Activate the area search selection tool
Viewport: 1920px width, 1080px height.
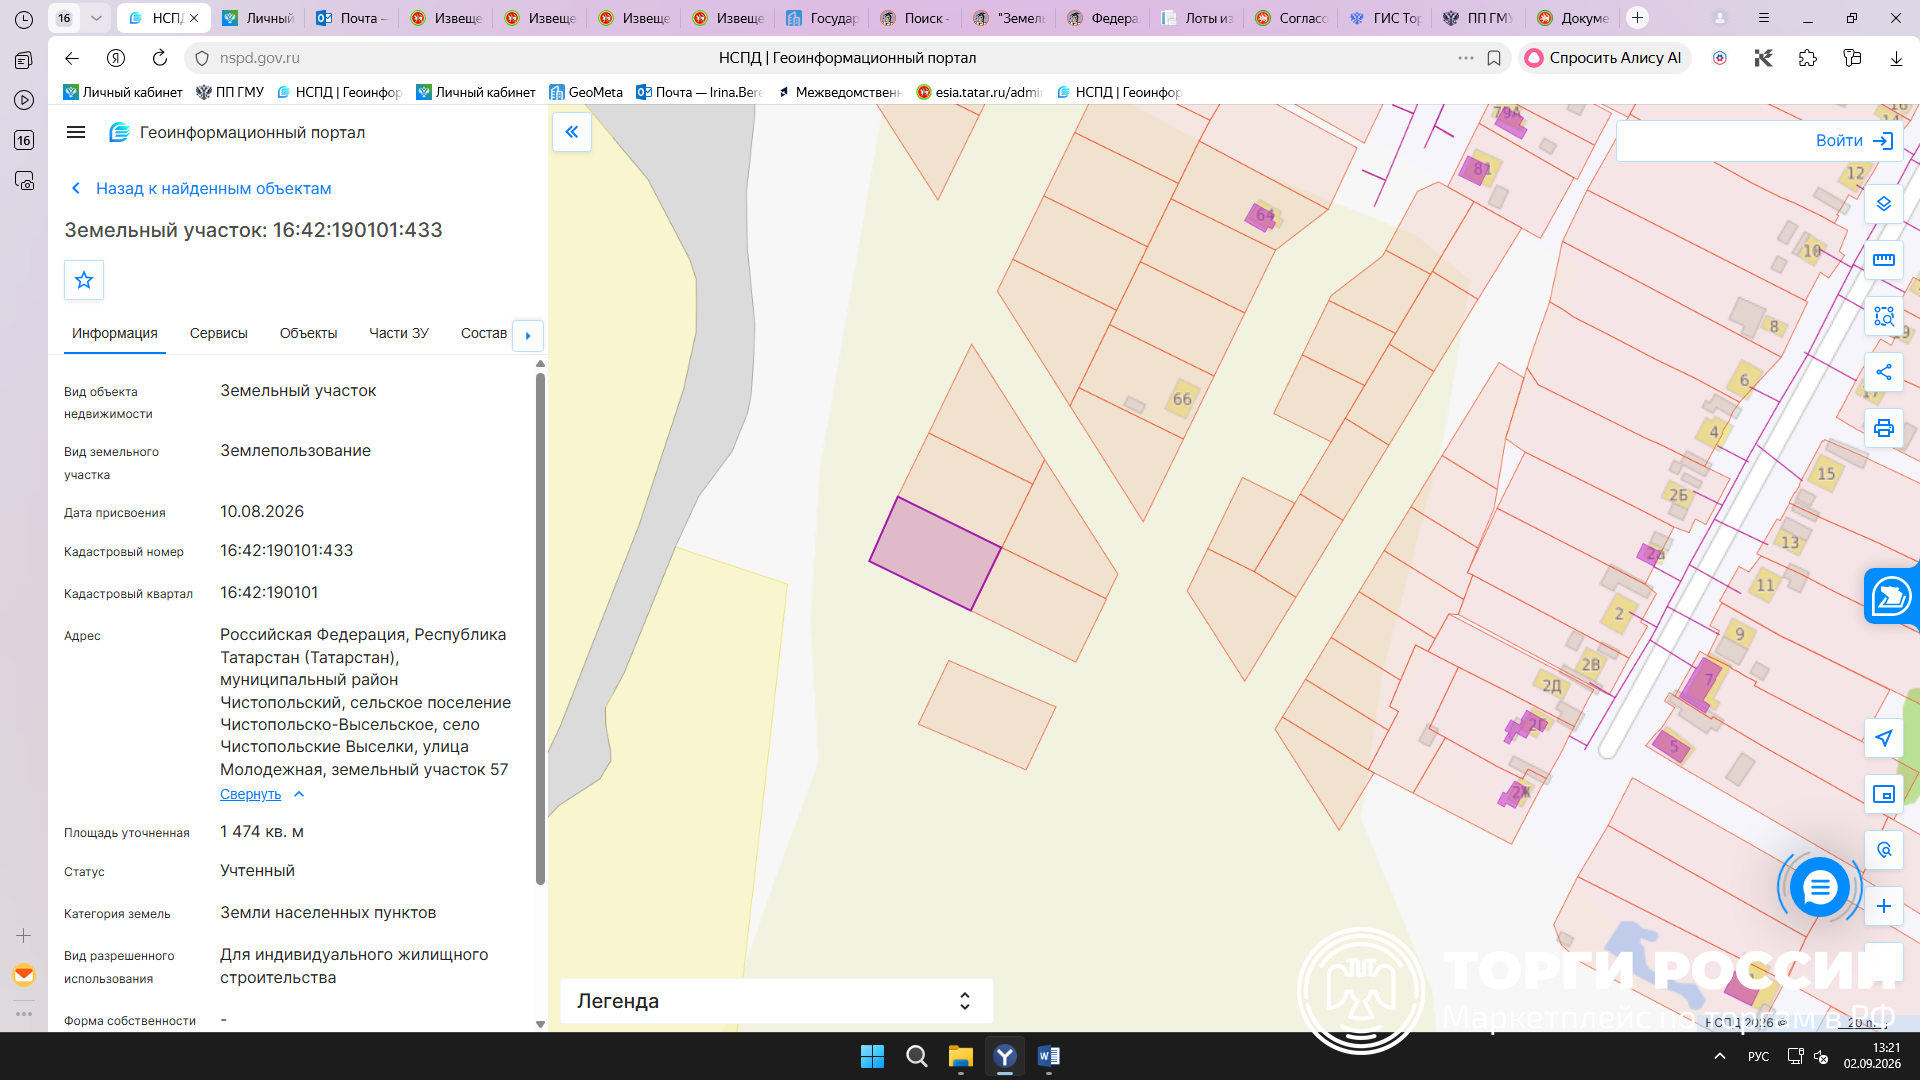[x=1884, y=316]
